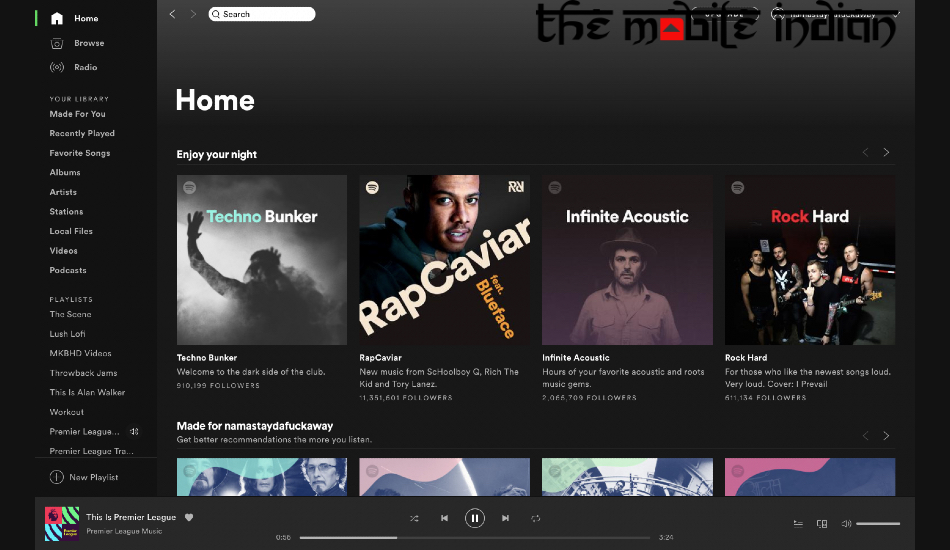Open Made For You library
950x550 pixels.
pos(78,114)
